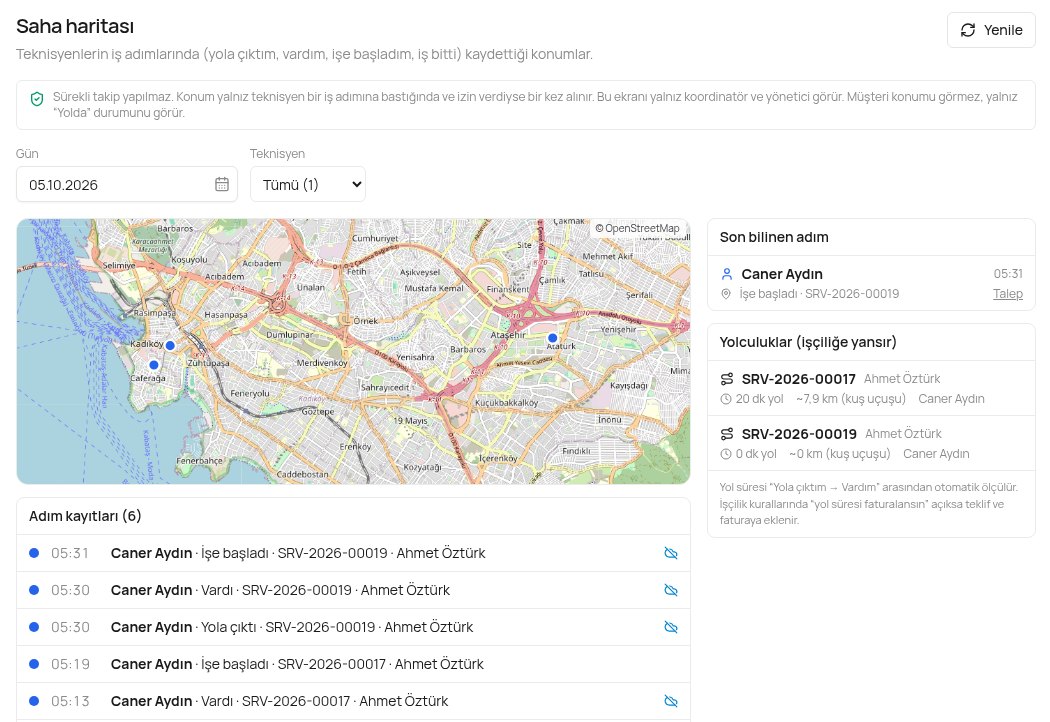Click the shield privacy icon in notice banner
The image size is (1050, 722).
pos(38,99)
